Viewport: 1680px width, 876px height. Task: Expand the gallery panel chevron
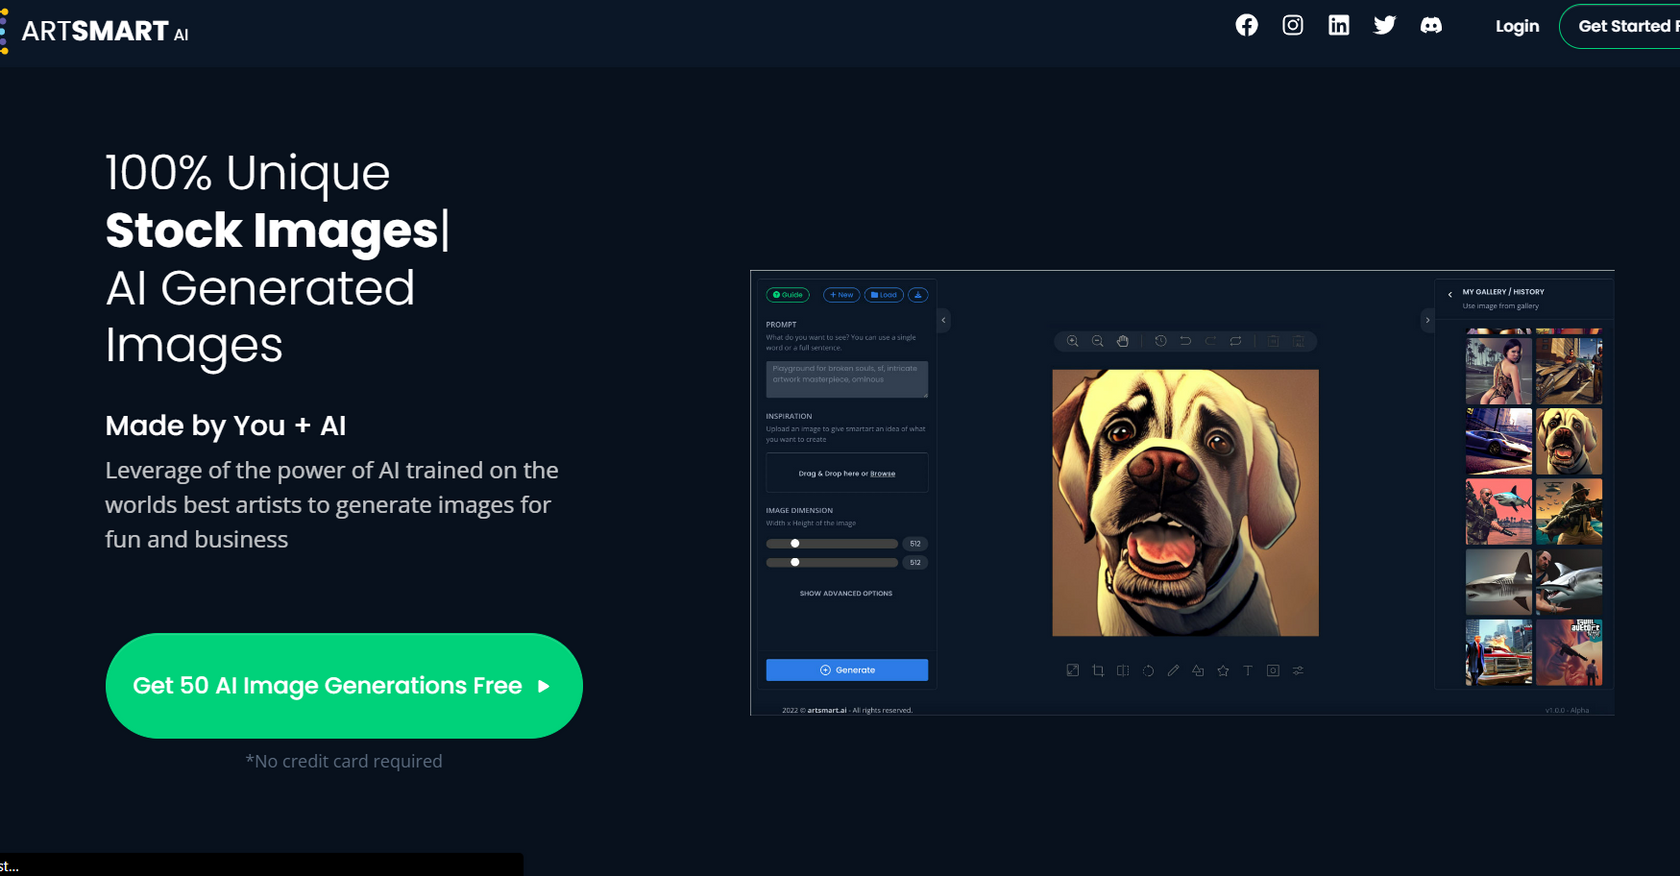(x=1427, y=320)
